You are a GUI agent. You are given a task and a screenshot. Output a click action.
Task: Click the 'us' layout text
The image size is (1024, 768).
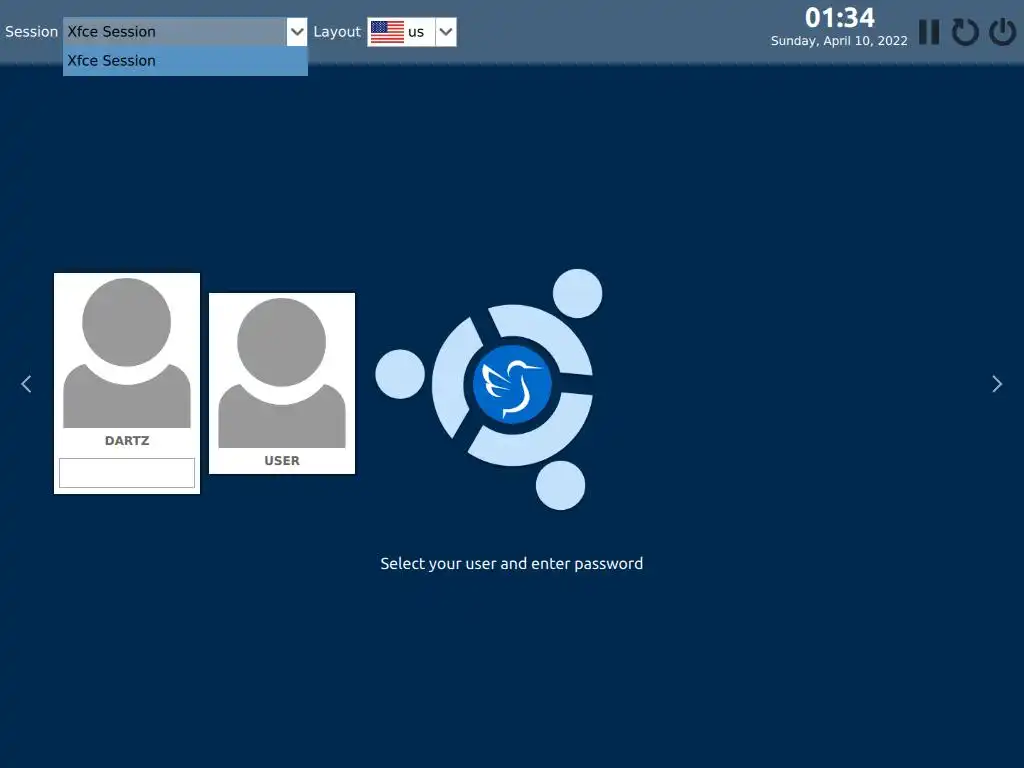(x=416, y=32)
